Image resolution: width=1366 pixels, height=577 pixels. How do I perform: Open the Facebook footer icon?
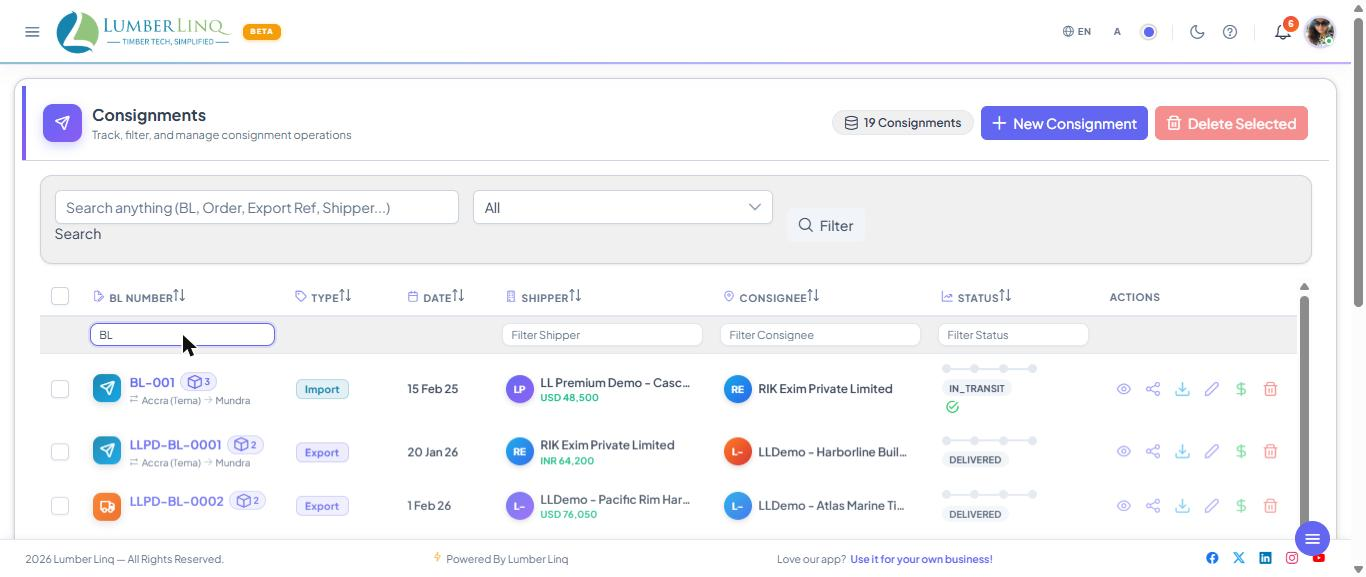coord(1212,558)
